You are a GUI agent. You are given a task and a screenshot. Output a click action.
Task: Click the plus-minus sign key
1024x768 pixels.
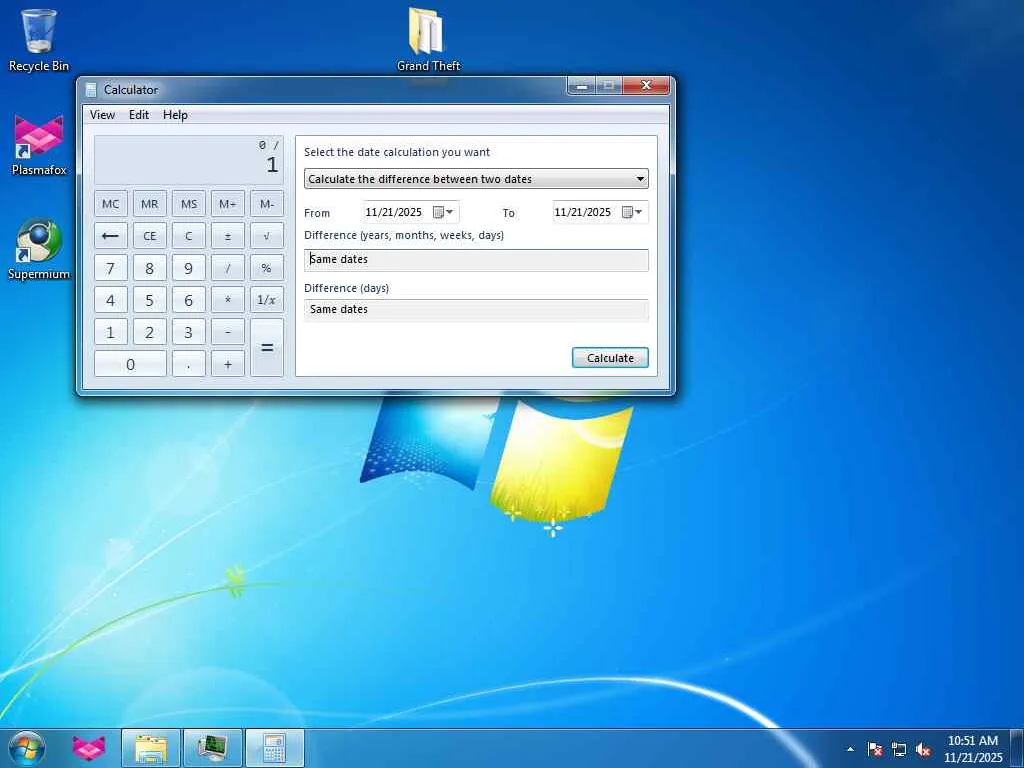point(228,236)
